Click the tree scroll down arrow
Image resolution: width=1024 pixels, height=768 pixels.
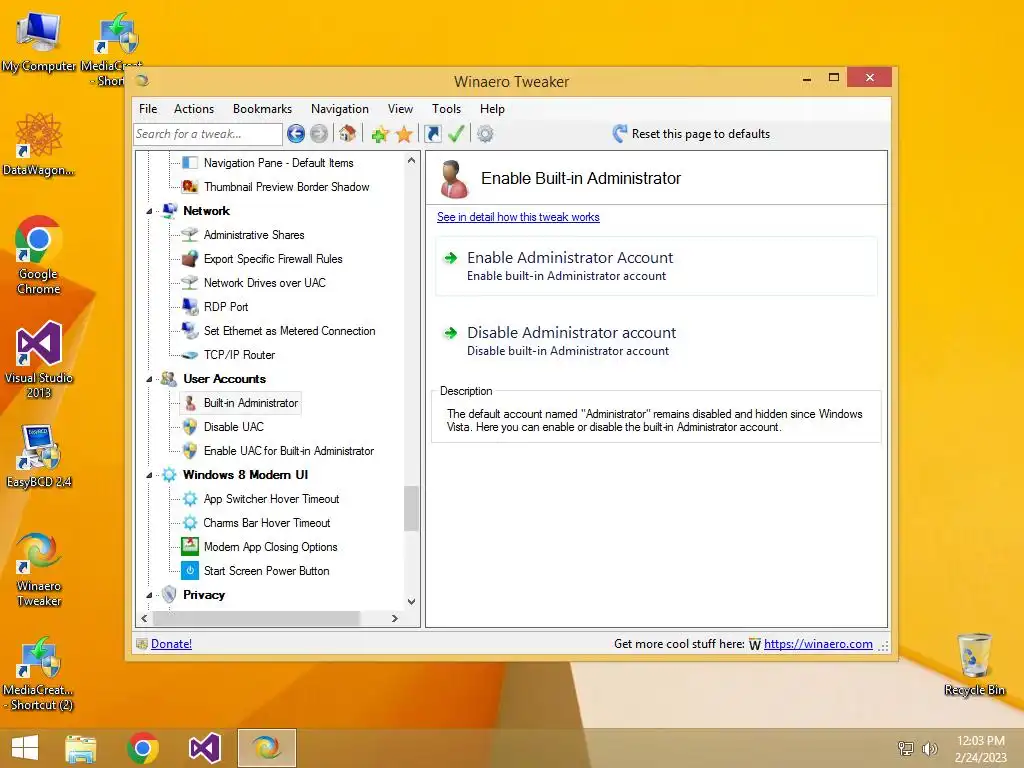411,602
